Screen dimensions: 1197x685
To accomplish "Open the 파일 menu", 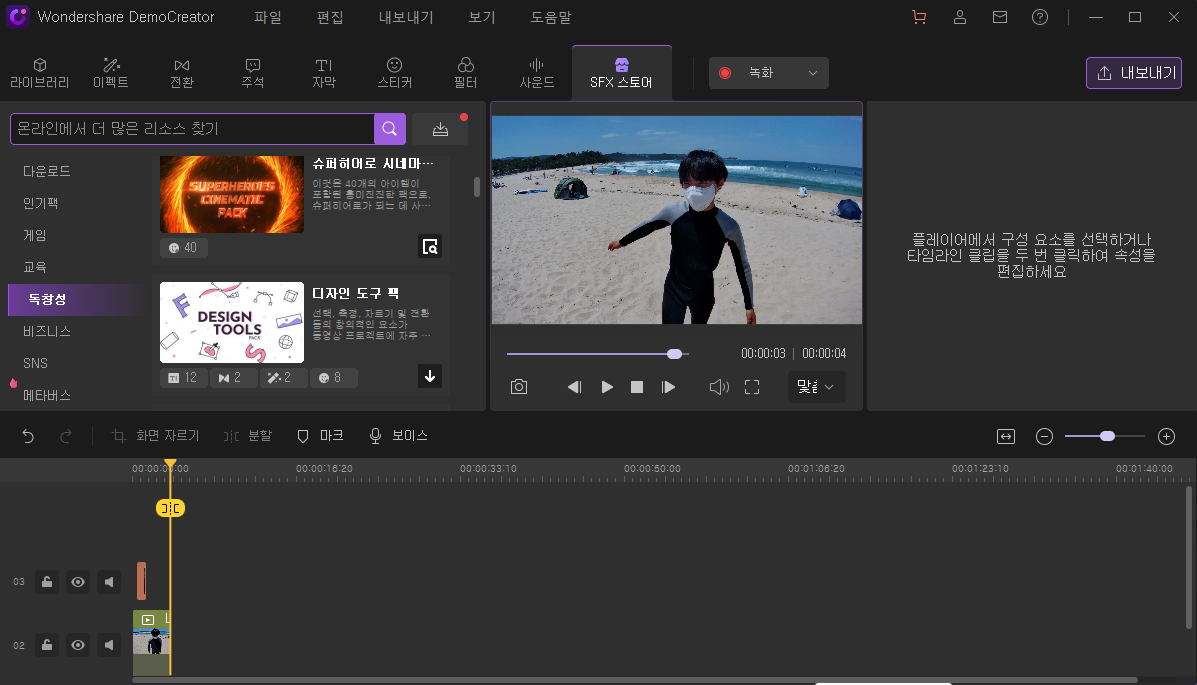I will coord(268,17).
